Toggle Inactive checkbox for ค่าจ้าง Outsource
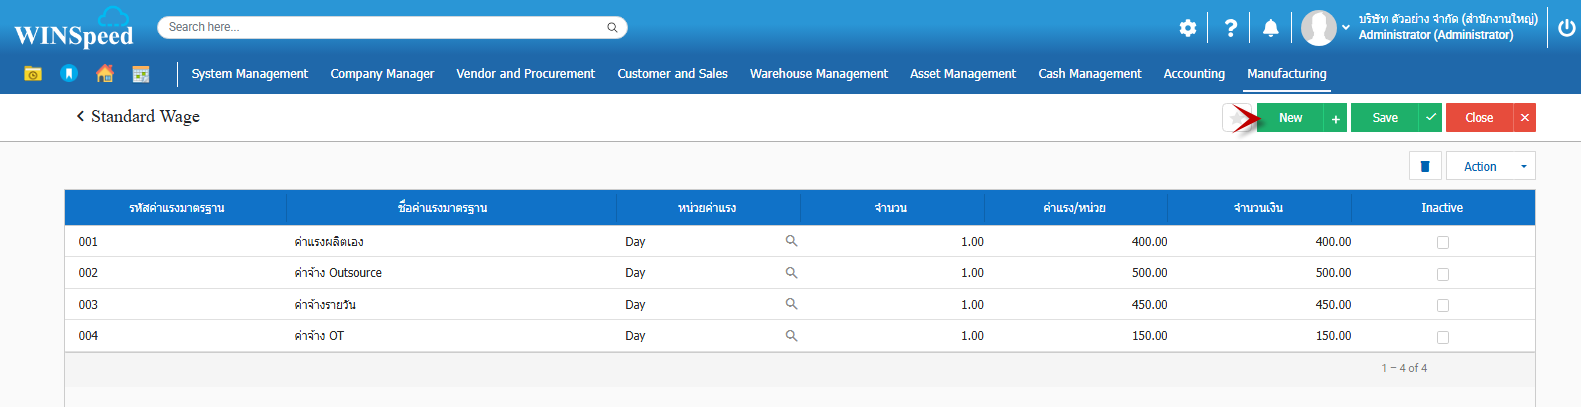Screen dimensions: 1581x407 pos(1442,274)
